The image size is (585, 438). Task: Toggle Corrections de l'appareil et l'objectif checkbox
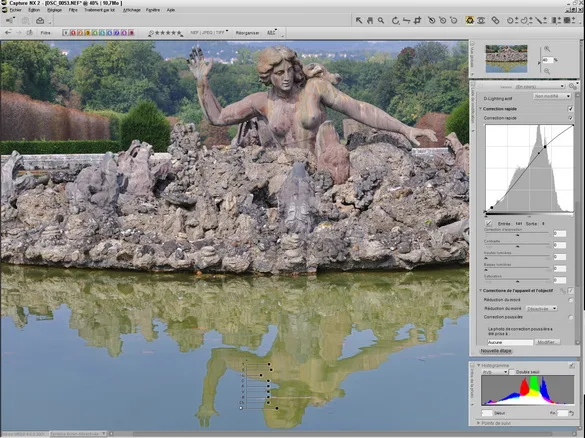click(x=570, y=290)
